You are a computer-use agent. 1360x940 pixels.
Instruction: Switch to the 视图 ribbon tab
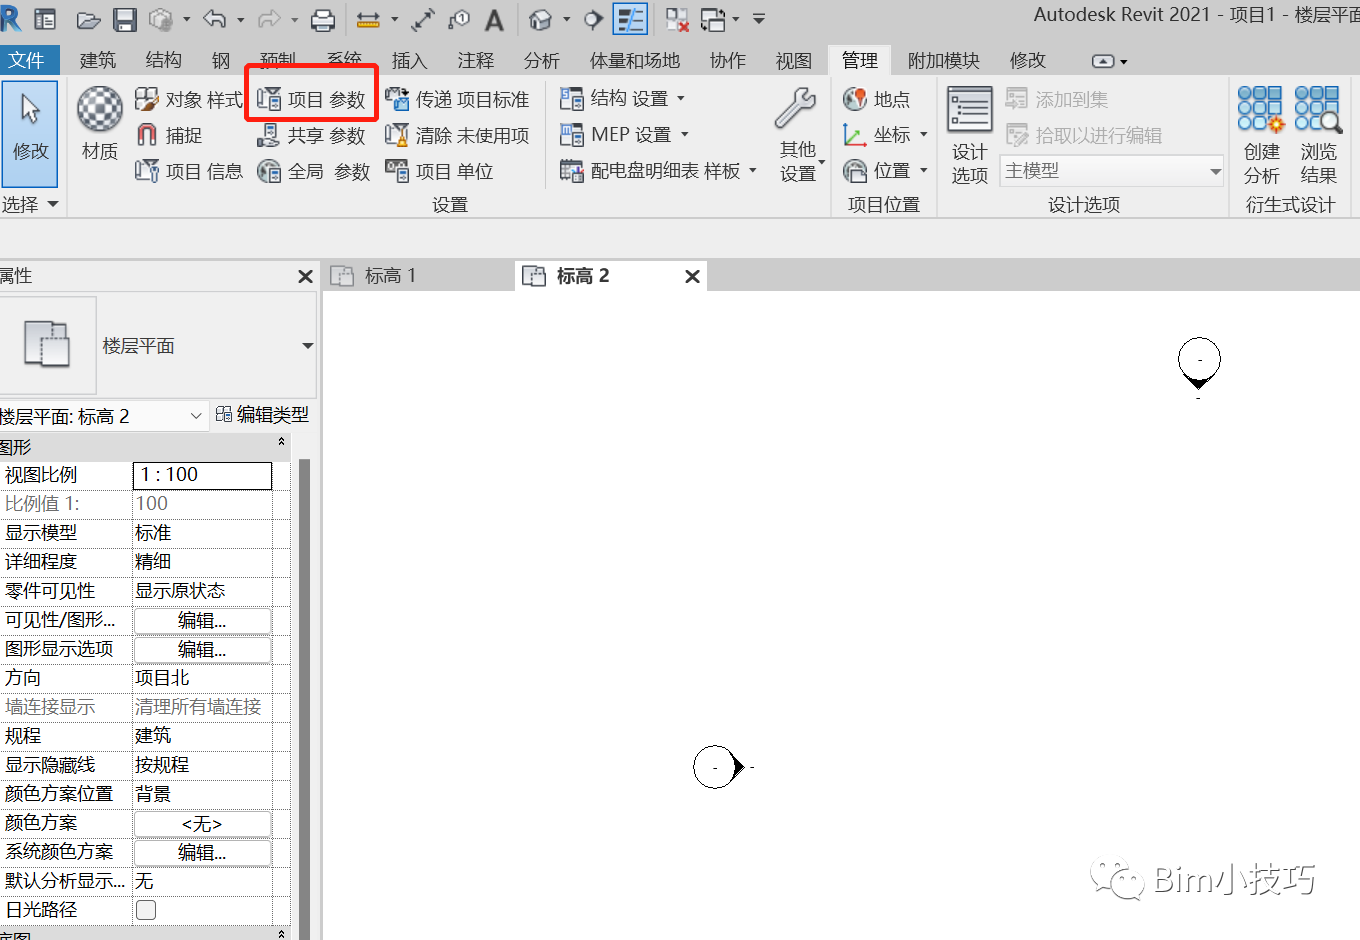[x=794, y=60]
